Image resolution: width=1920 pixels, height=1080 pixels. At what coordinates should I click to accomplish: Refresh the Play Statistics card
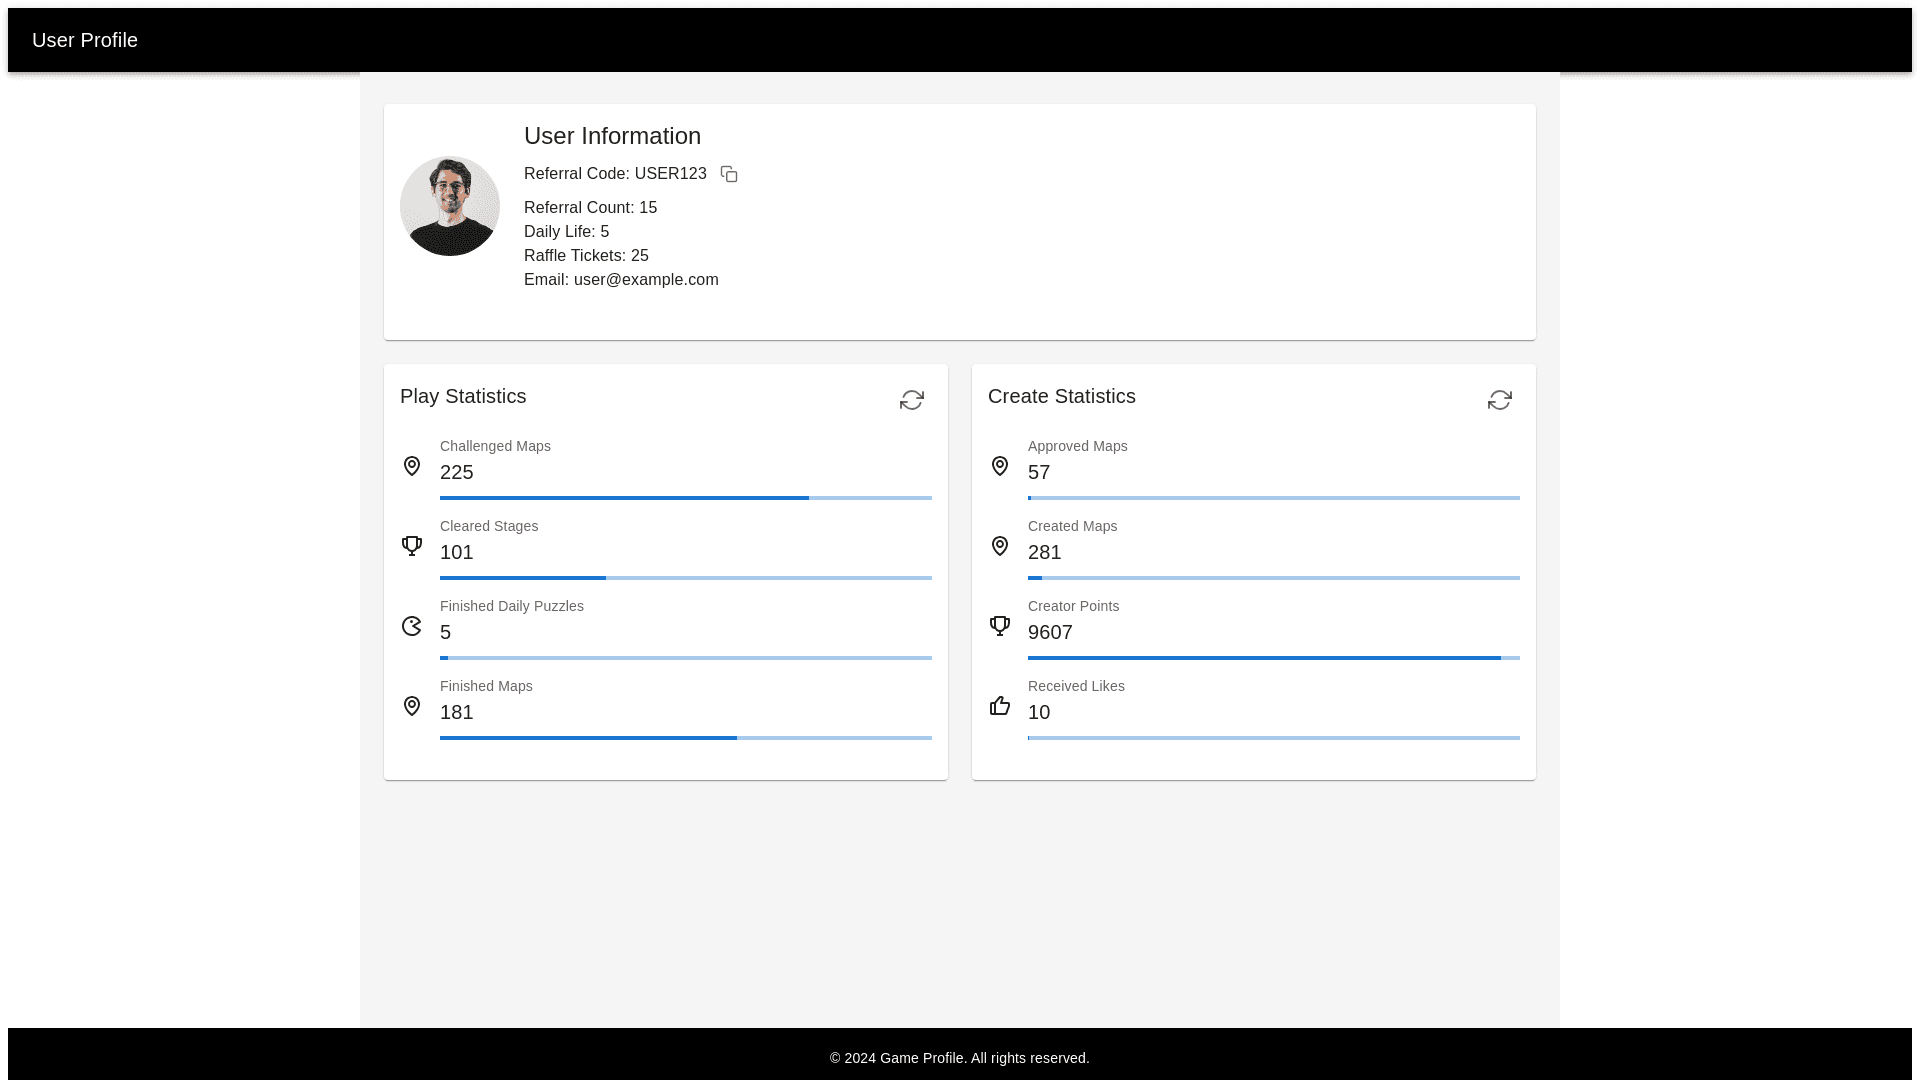click(x=911, y=400)
